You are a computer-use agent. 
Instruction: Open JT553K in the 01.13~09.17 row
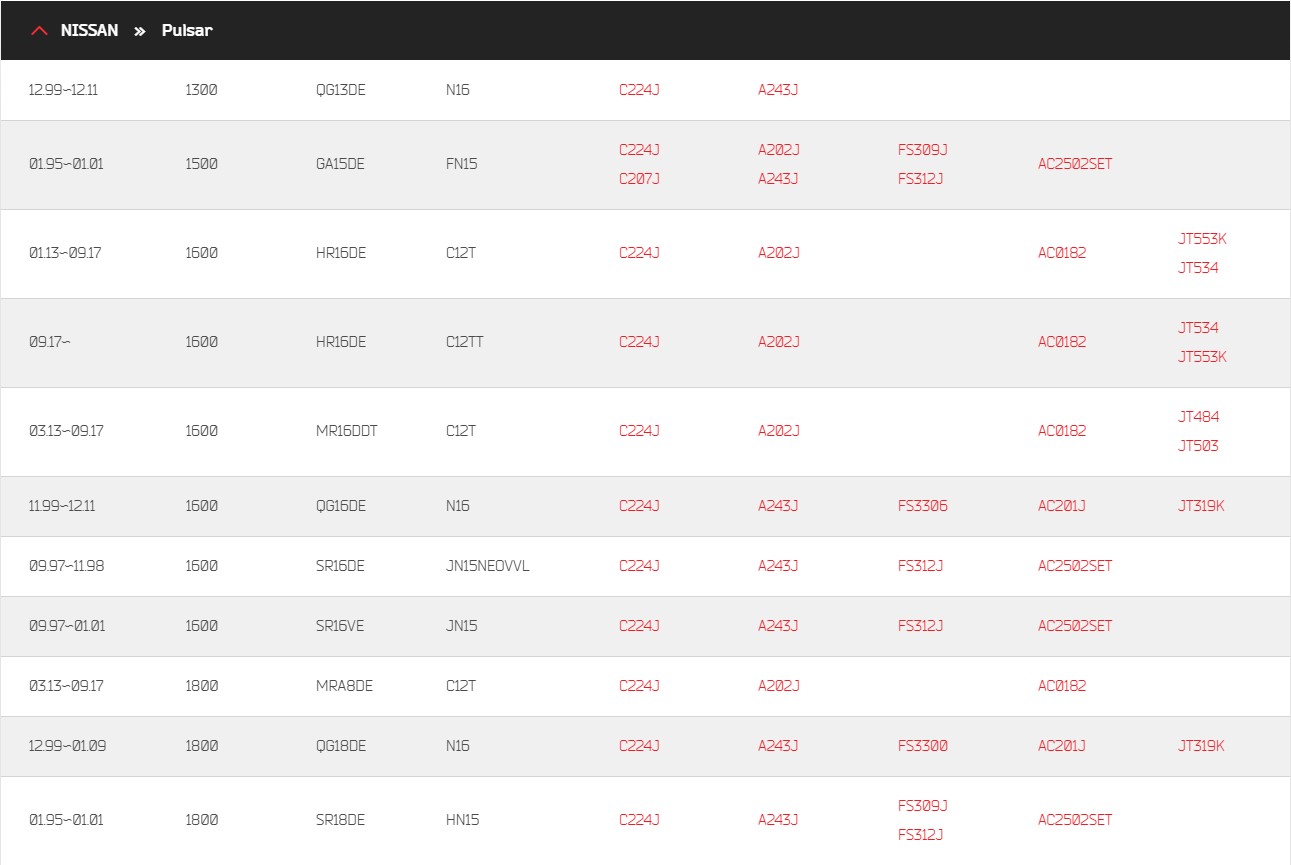click(1202, 239)
